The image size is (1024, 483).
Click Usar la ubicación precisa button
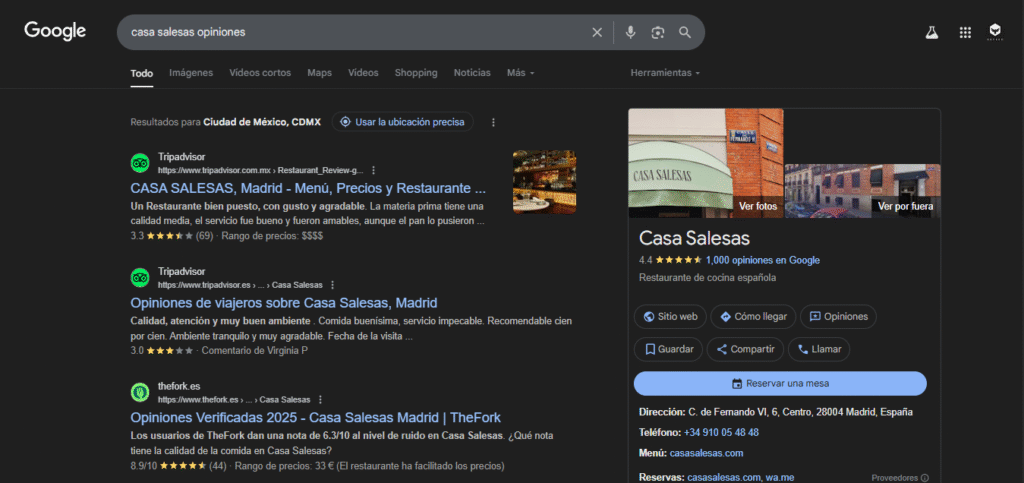click(402, 122)
